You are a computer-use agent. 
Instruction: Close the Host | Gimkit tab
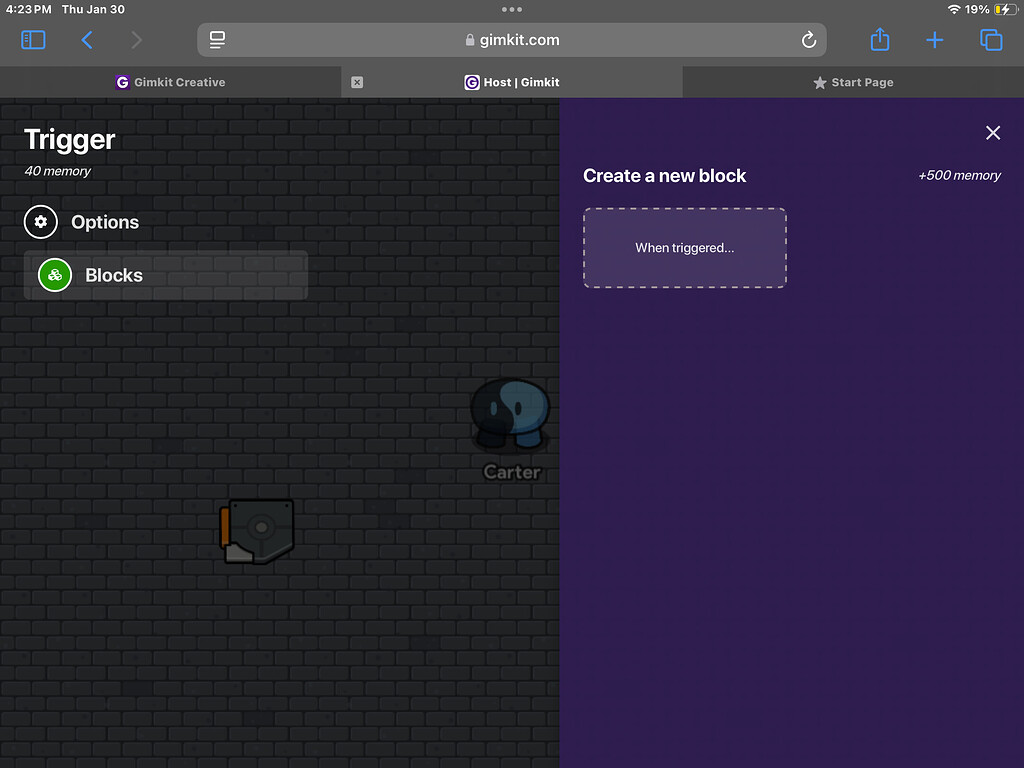point(357,82)
